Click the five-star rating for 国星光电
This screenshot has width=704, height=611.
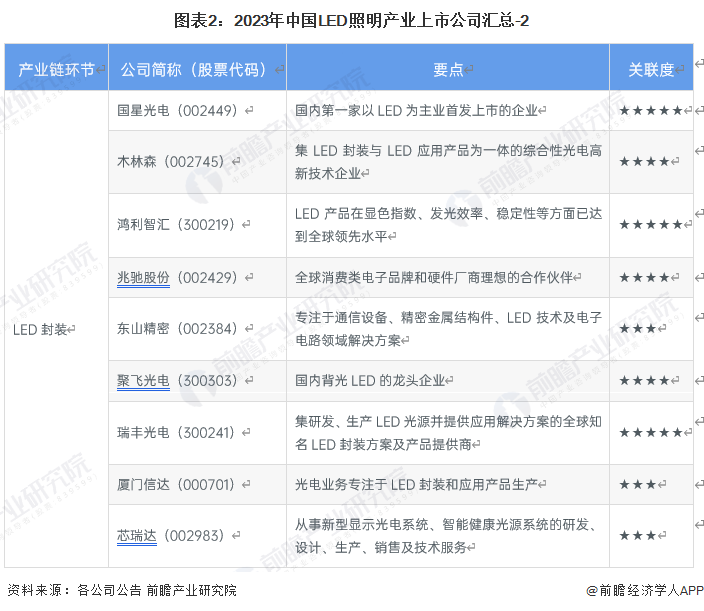click(x=651, y=110)
